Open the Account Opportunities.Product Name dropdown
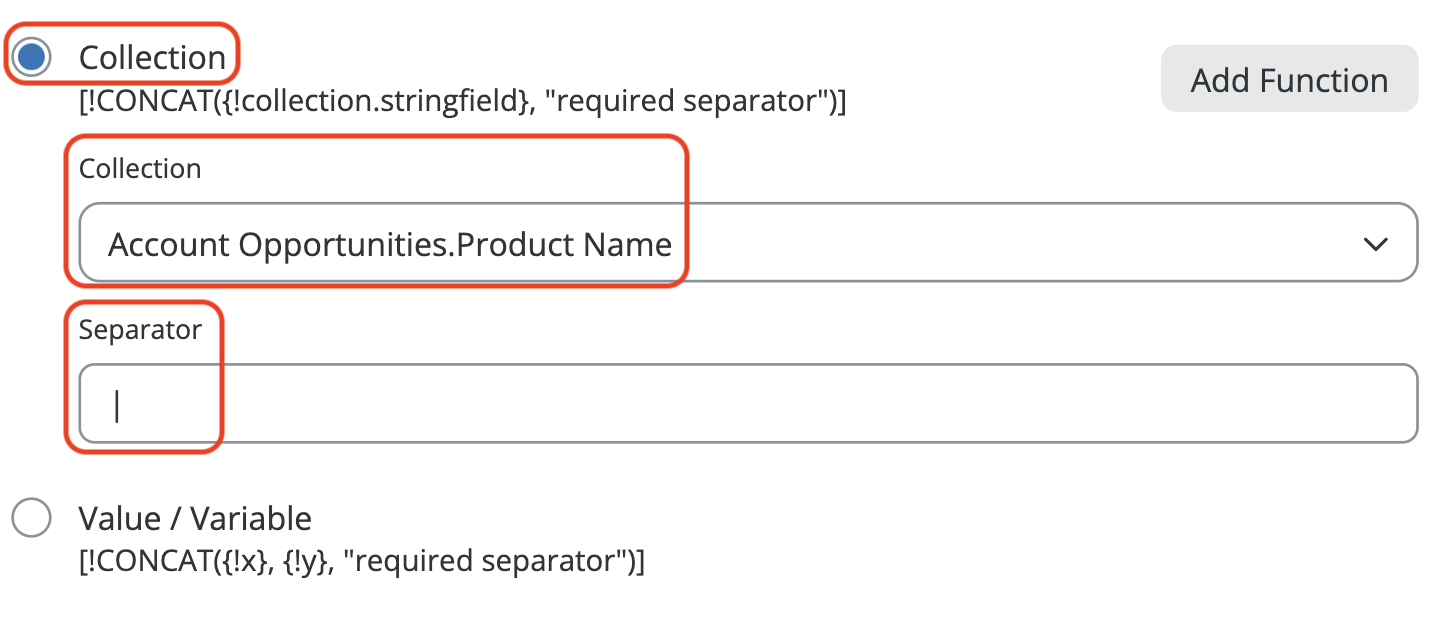 click(x=747, y=243)
